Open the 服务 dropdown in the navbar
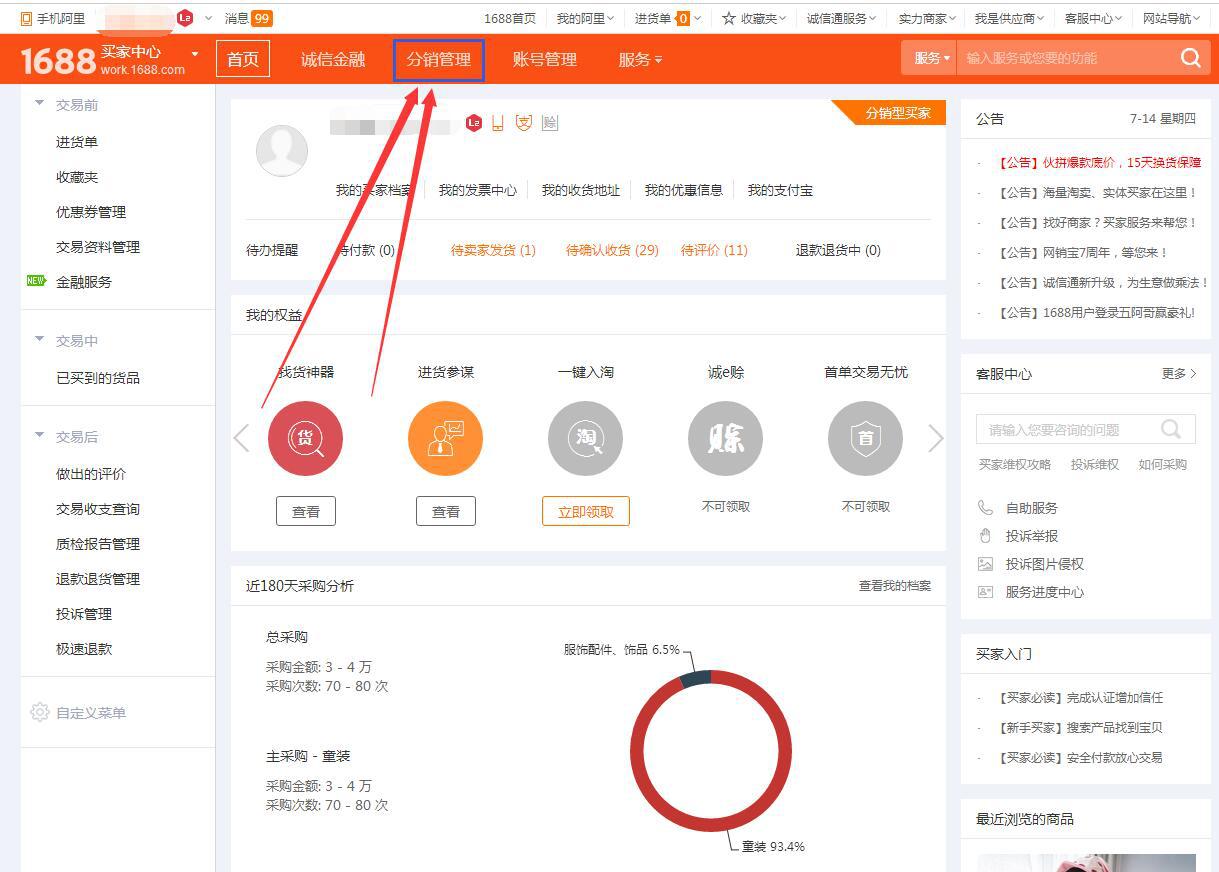Screen dimensions: 1219x872 pyautogui.click(x=929, y=58)
